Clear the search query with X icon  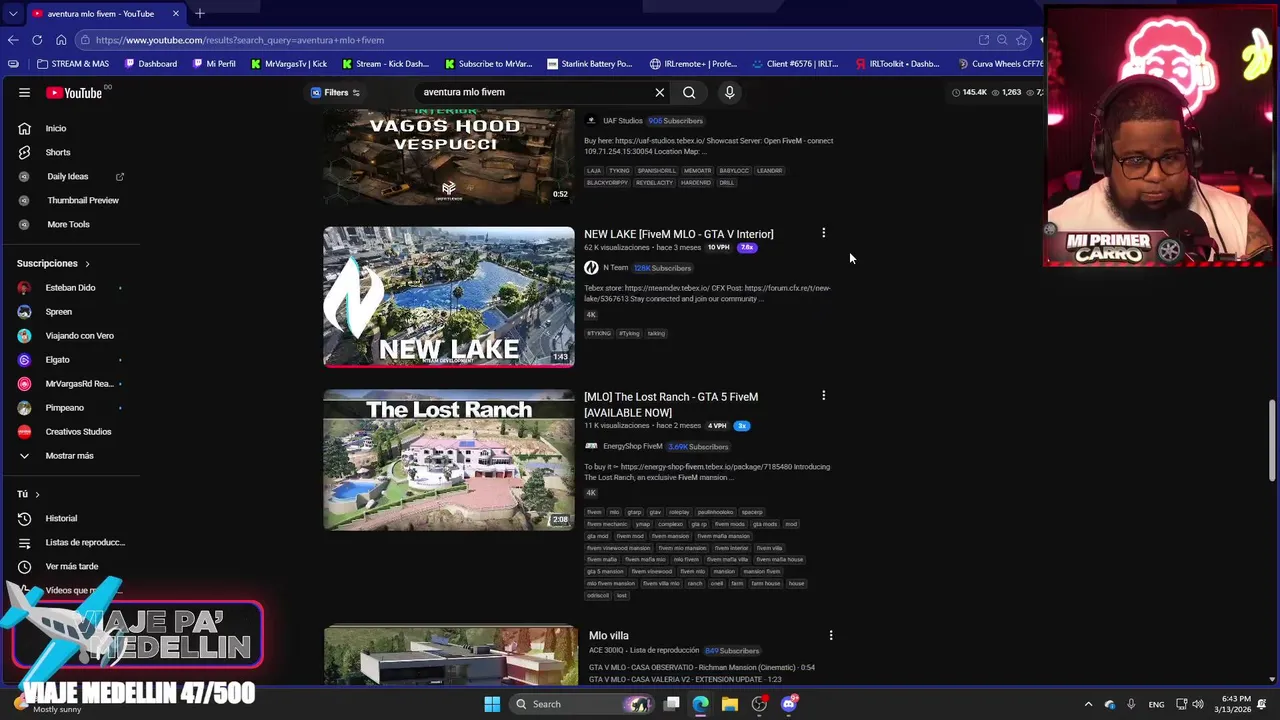coord(660,92)
